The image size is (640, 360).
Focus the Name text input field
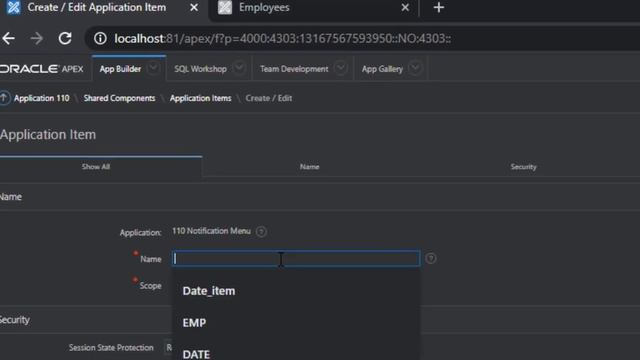[x=296, y=258]
